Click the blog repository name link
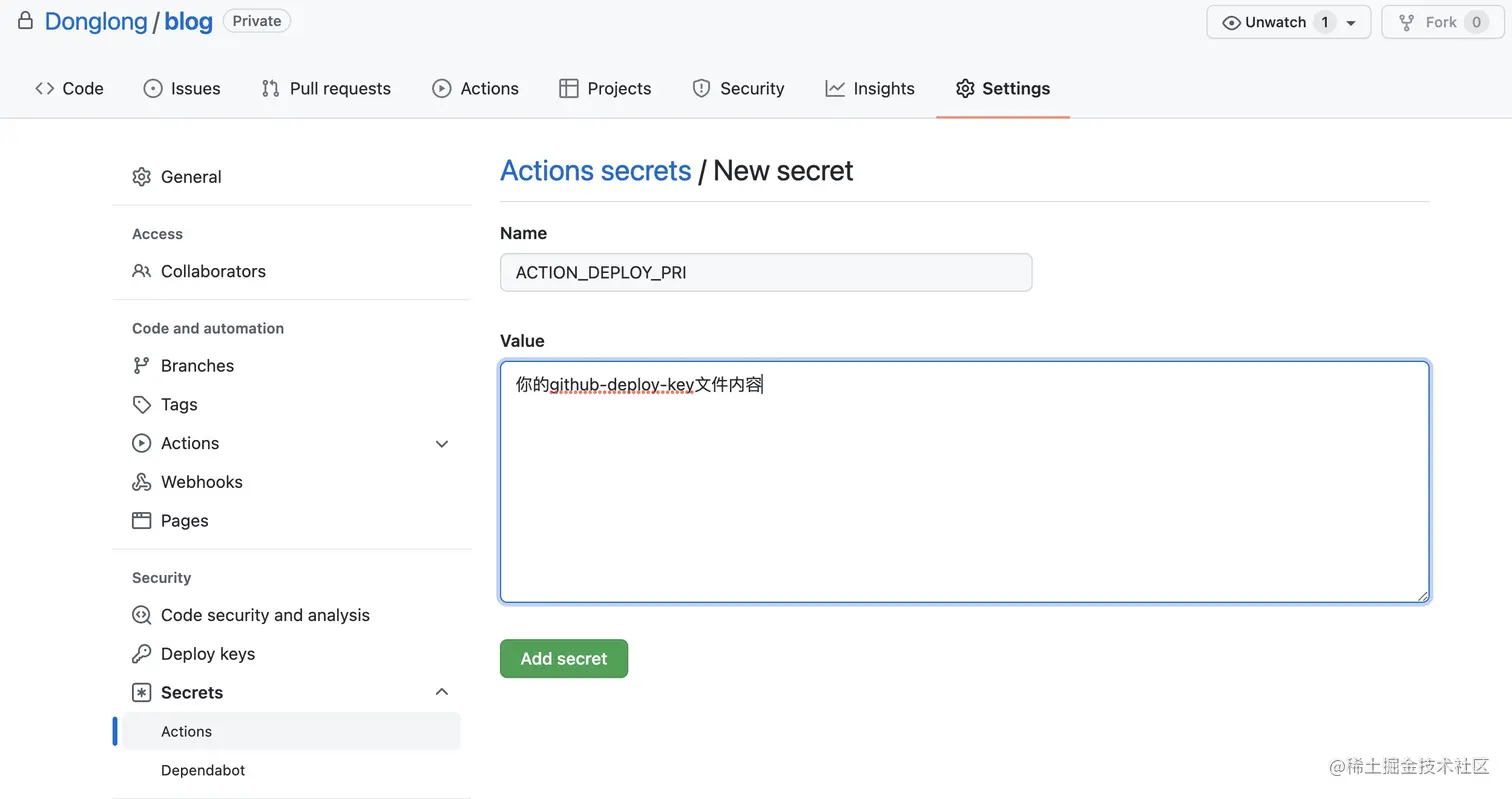The width and height of the screenshot is (1512, 799). 189,21
